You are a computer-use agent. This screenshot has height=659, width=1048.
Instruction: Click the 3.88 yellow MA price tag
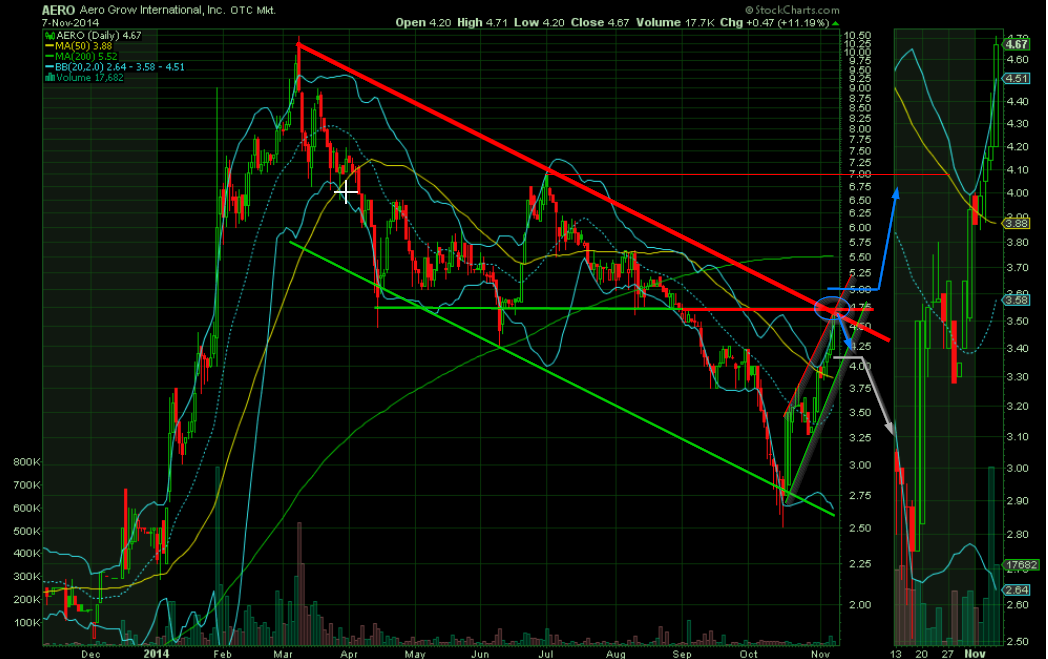pos(1018,224)
